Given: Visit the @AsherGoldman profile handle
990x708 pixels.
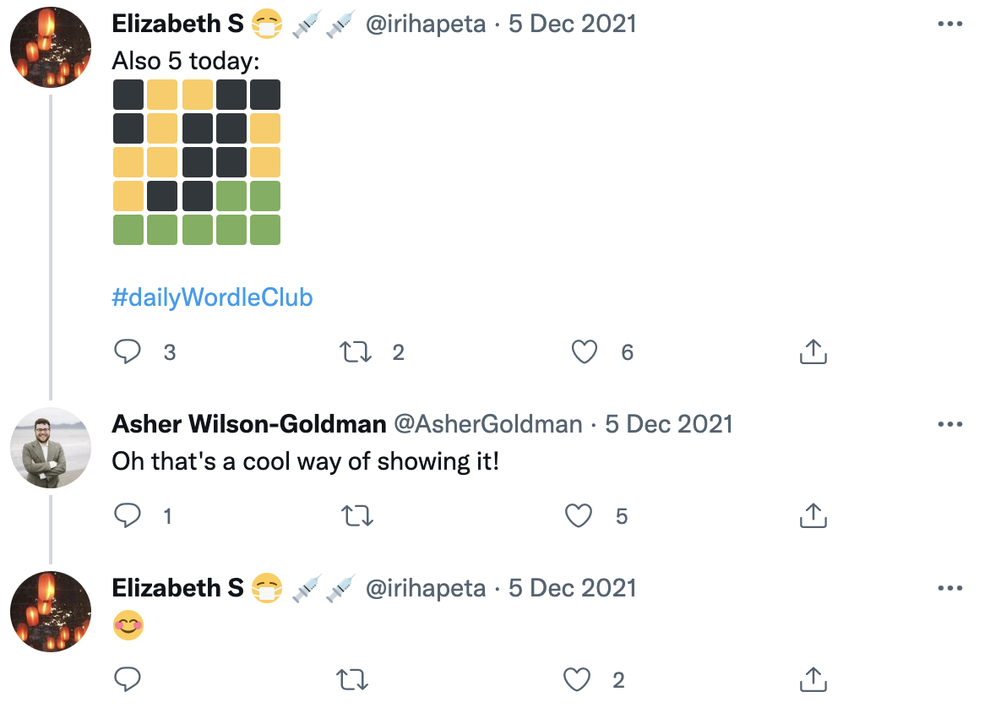Looking at the screenshot, I should (488, 424).
